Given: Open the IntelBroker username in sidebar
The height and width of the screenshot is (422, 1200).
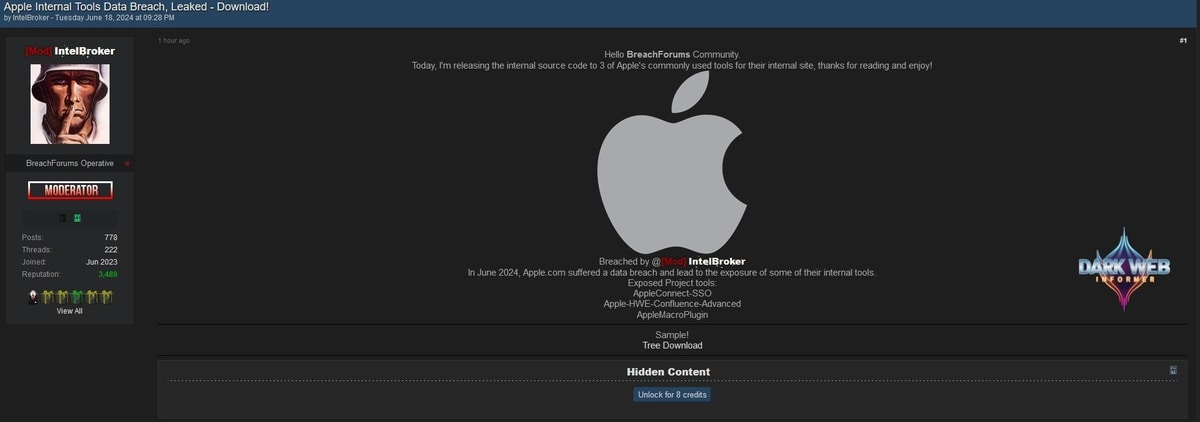Looking at the screenshot, I should tap(84, 51).
